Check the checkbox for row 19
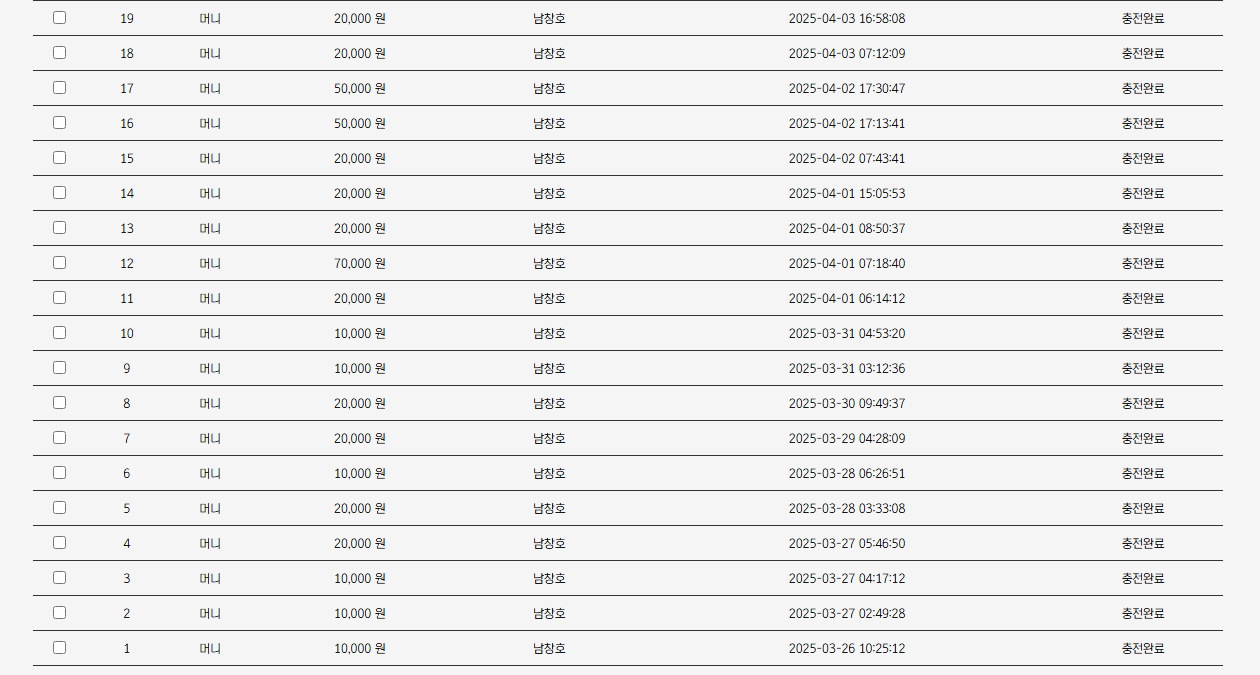1260x675 pixels. tap(60, 18)
